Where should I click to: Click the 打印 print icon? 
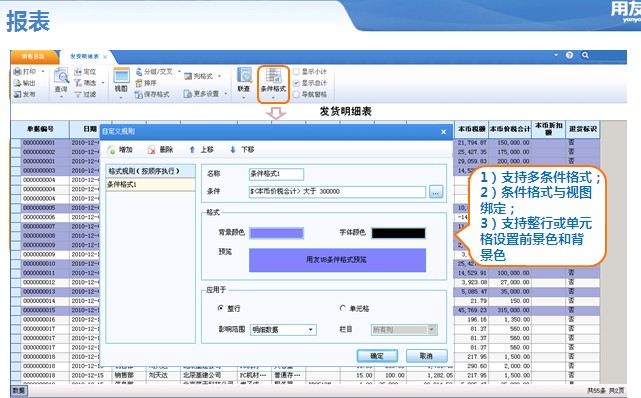(x=18, y=72)
